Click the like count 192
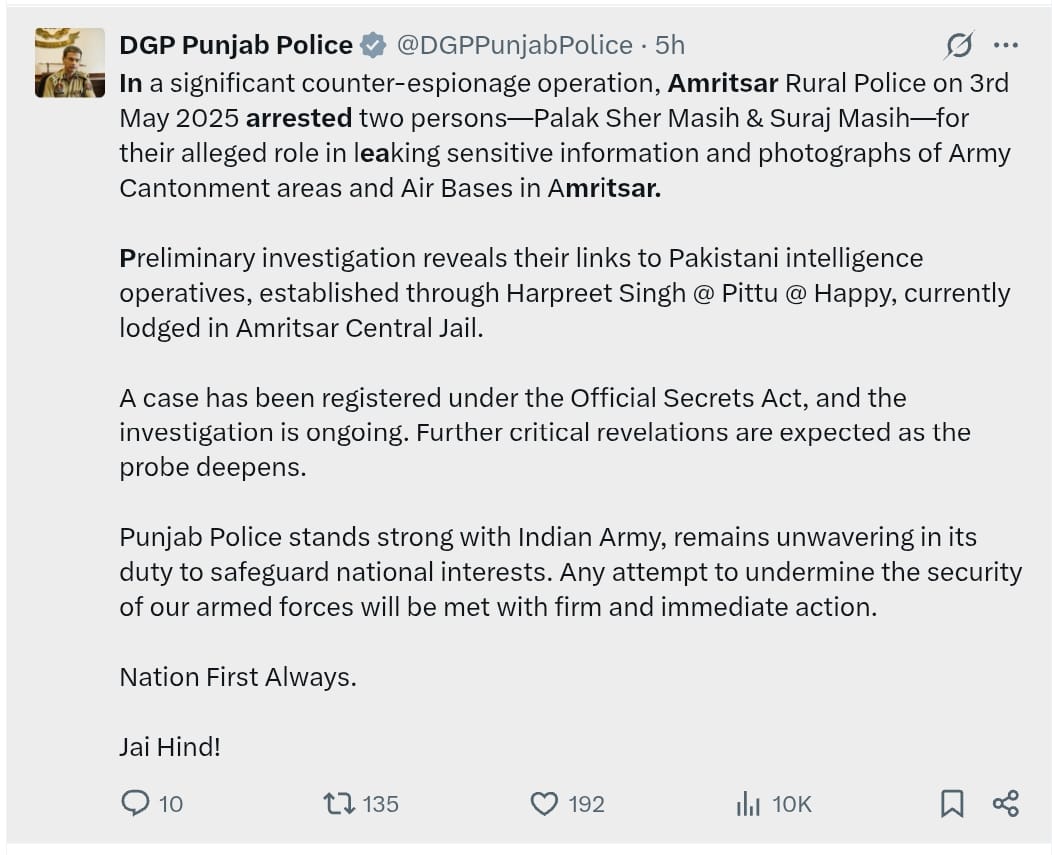1052x855 pixels. 586,804
